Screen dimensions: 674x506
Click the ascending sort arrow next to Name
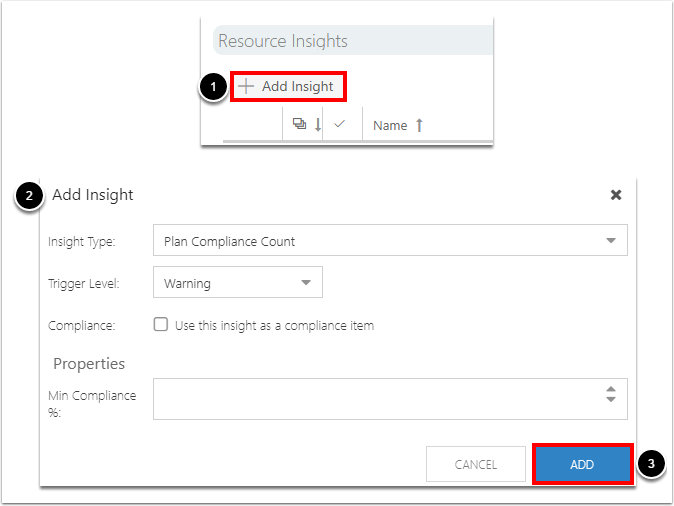tap(420, 125)
